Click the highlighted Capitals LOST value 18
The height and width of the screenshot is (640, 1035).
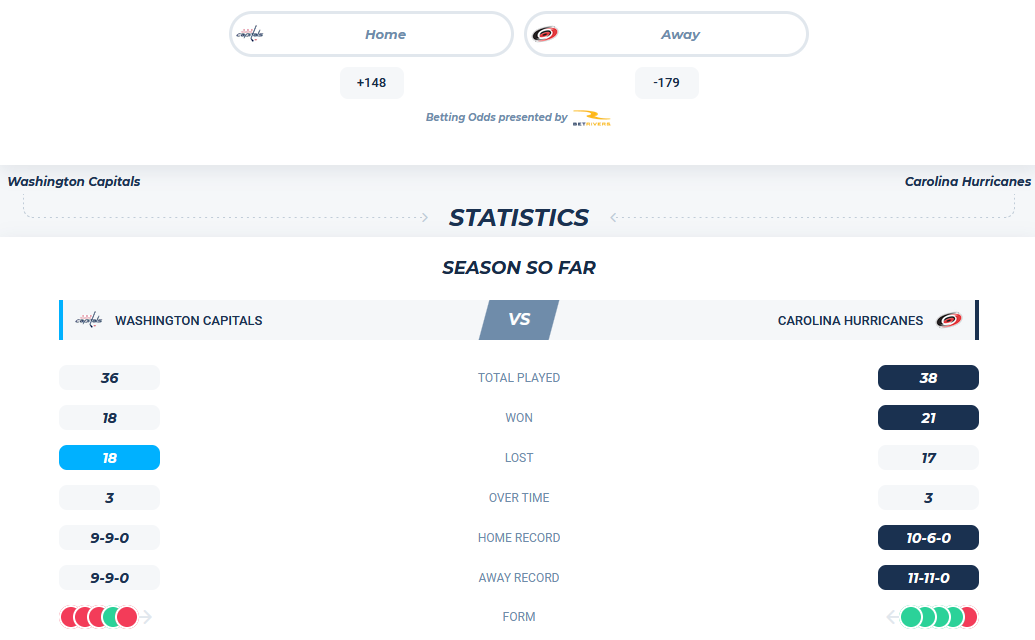(110, 457)
